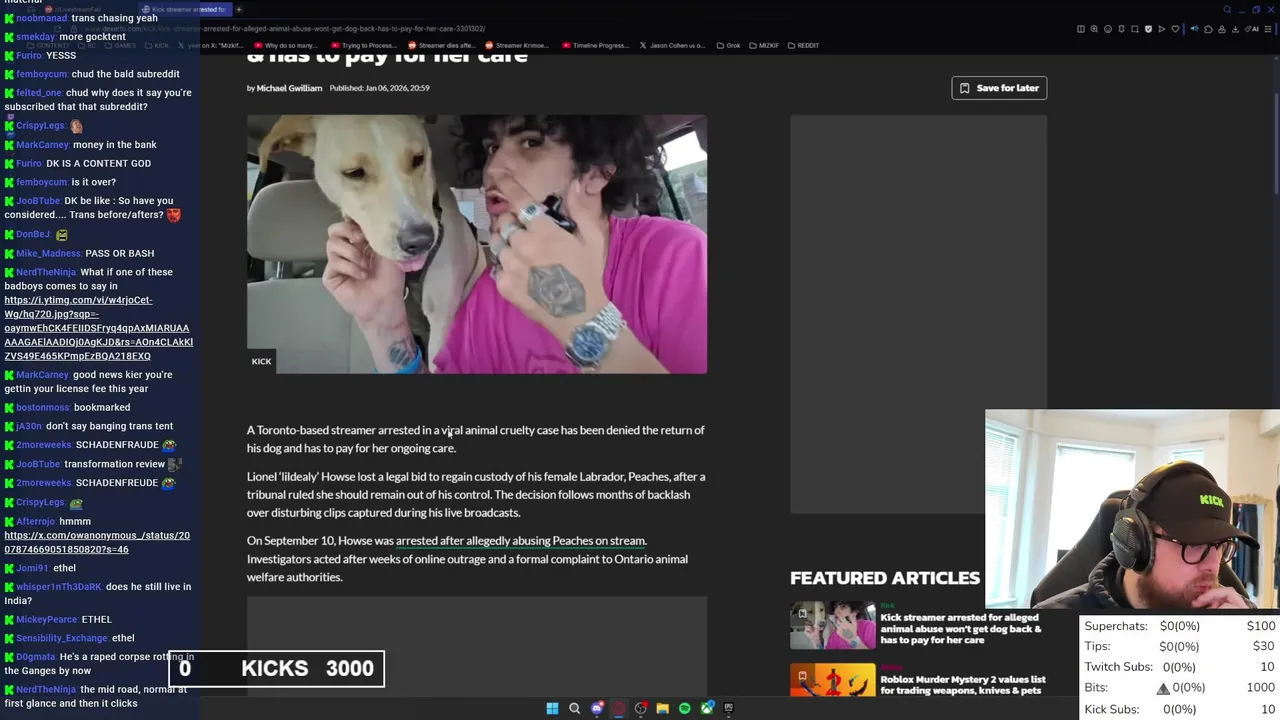
Task: Click chat username bostonmoss
Action: click(43, 408)
